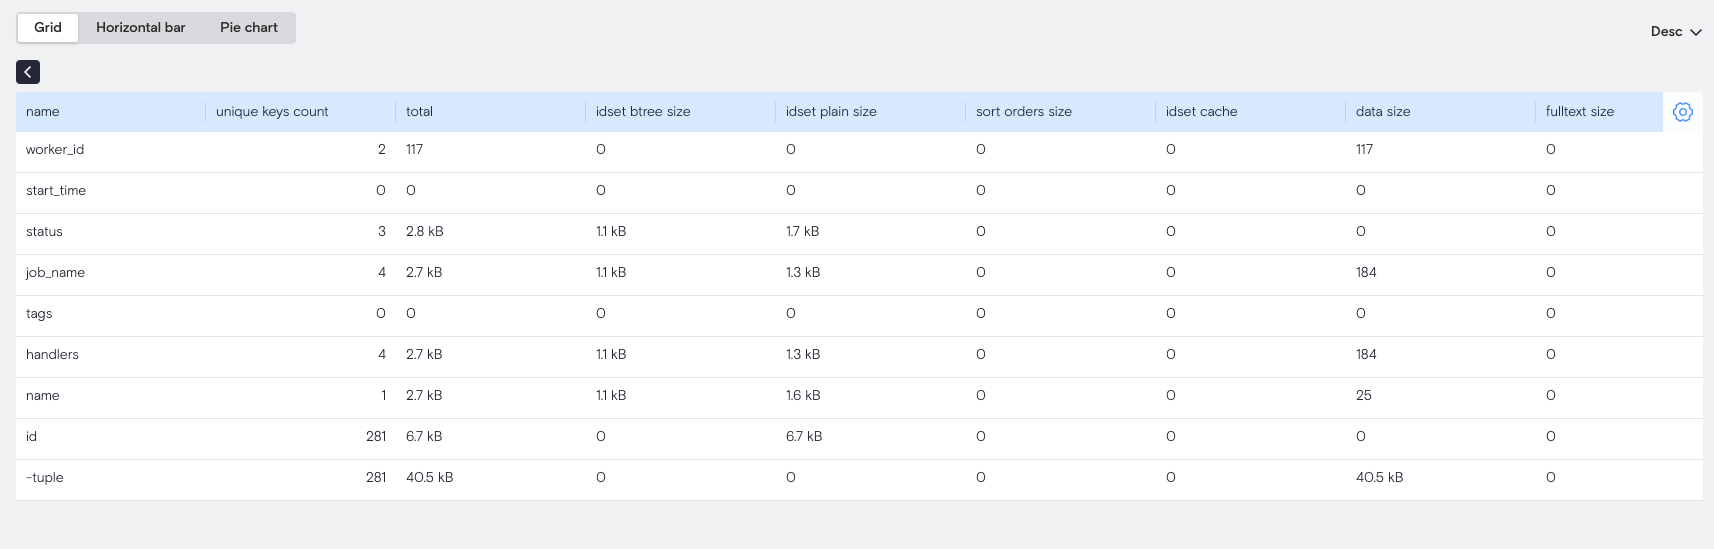The height and width of the screenshot is (549, 1714).
Task: Click the idset cache column header
Action: (x=1201, y=112)
